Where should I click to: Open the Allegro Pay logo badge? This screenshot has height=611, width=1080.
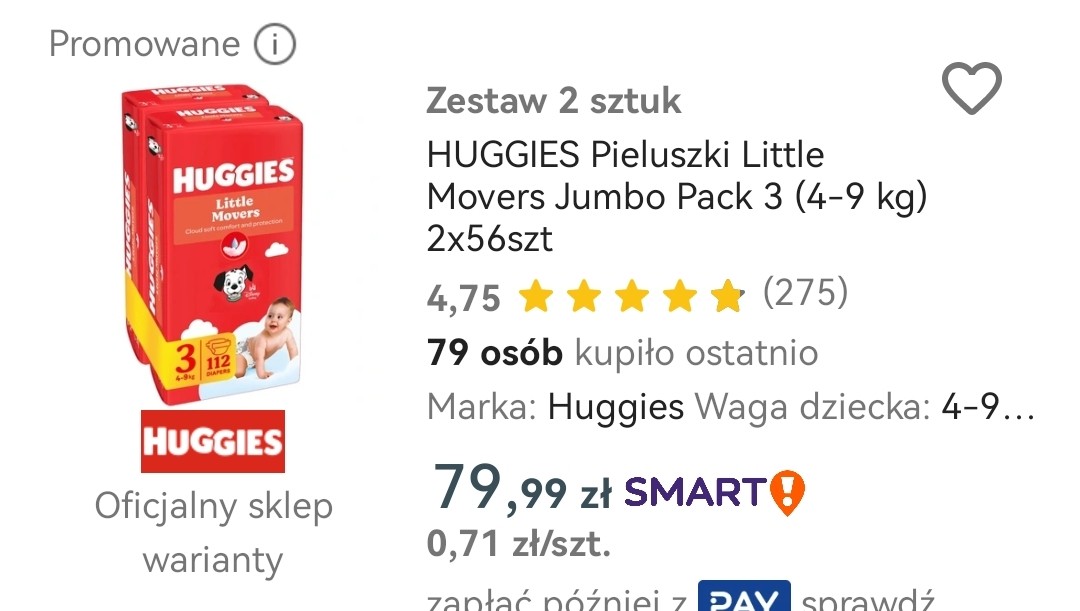coord(744,597)
